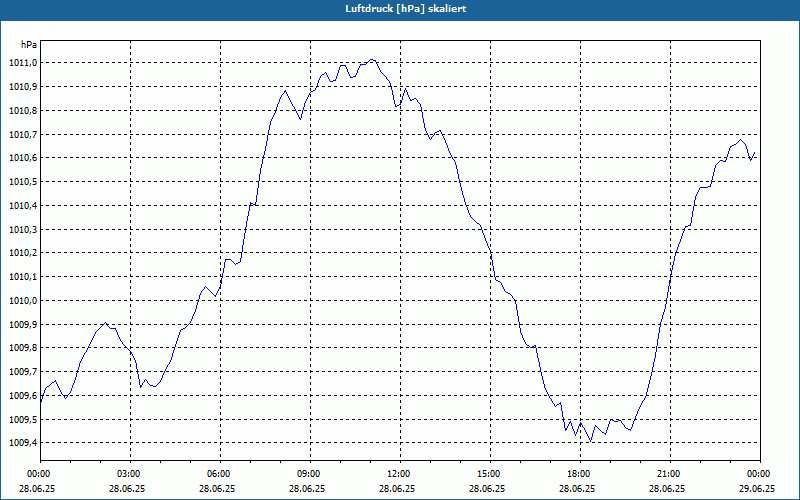Select the 28.06.25 date beneath 15:00

coord(487,488)
